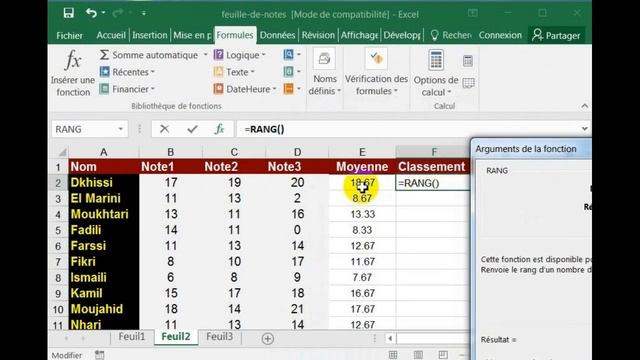Click the Name Box showing RANG

click(84, 129)
